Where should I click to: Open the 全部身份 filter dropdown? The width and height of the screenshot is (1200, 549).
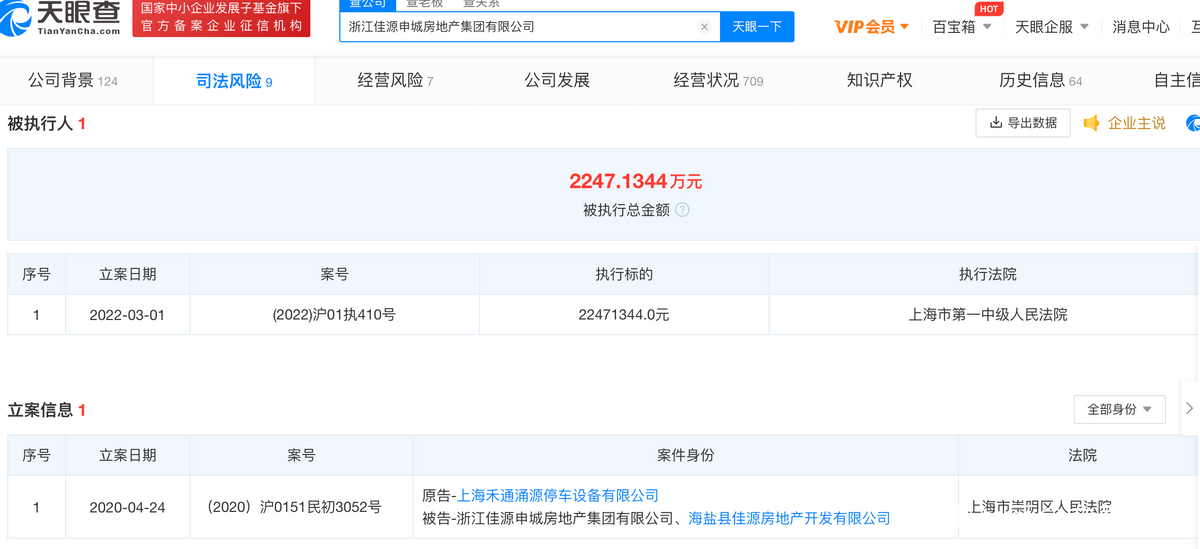pos(1119,409)
